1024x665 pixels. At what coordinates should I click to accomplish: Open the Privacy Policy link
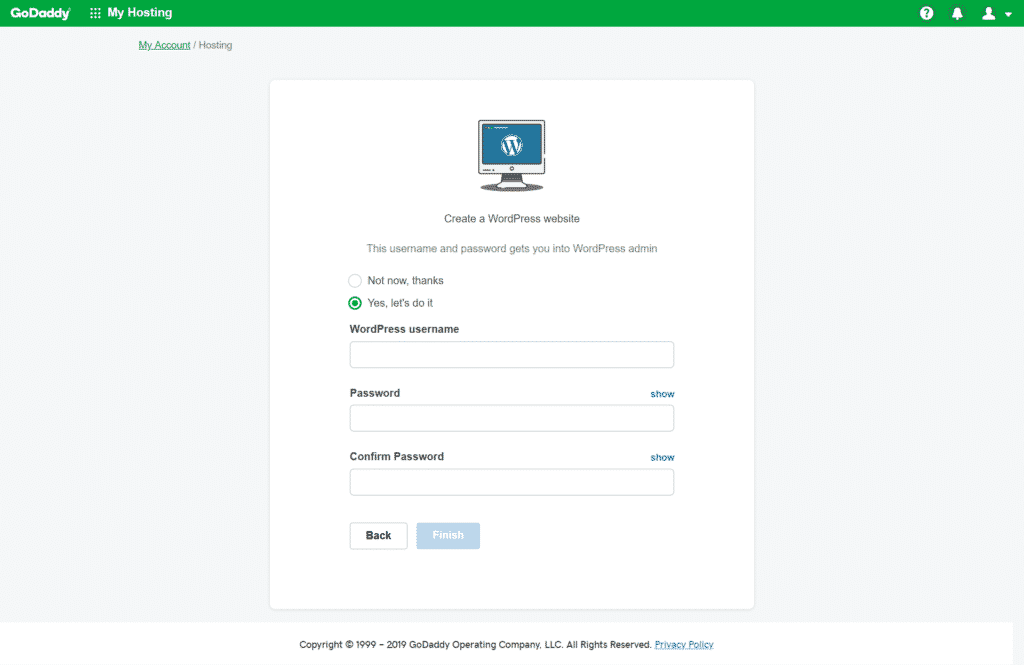[684, 645]
